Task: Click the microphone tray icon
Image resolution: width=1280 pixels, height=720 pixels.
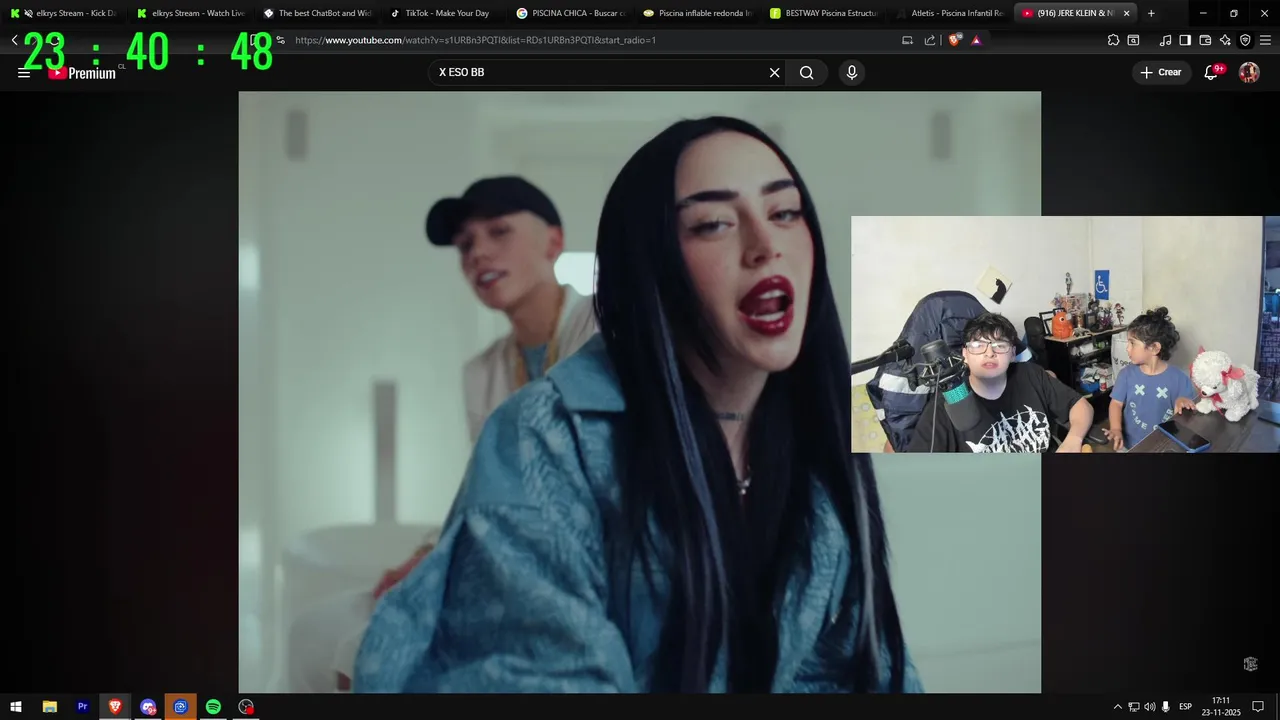Action: [x=1166, y=707]
